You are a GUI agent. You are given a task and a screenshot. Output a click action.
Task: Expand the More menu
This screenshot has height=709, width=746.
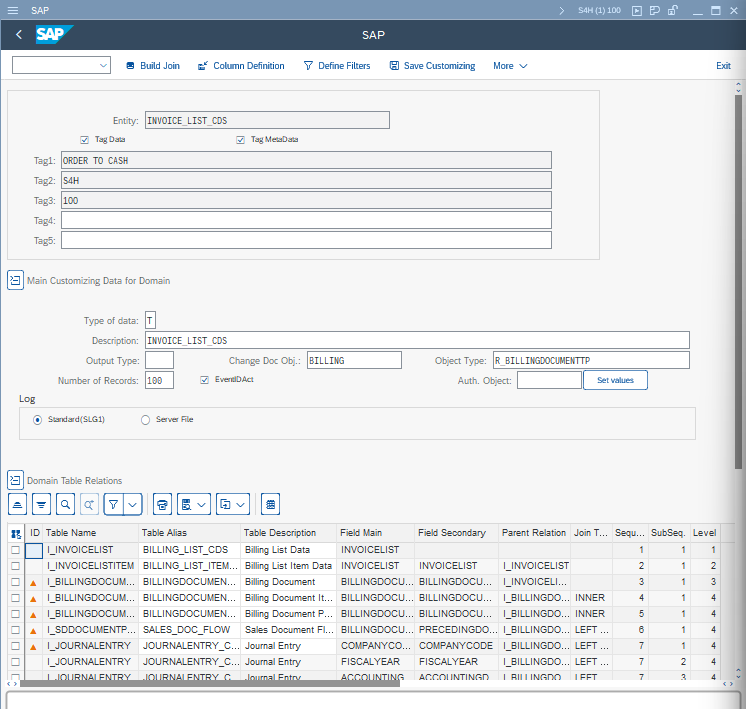point(510,66)
